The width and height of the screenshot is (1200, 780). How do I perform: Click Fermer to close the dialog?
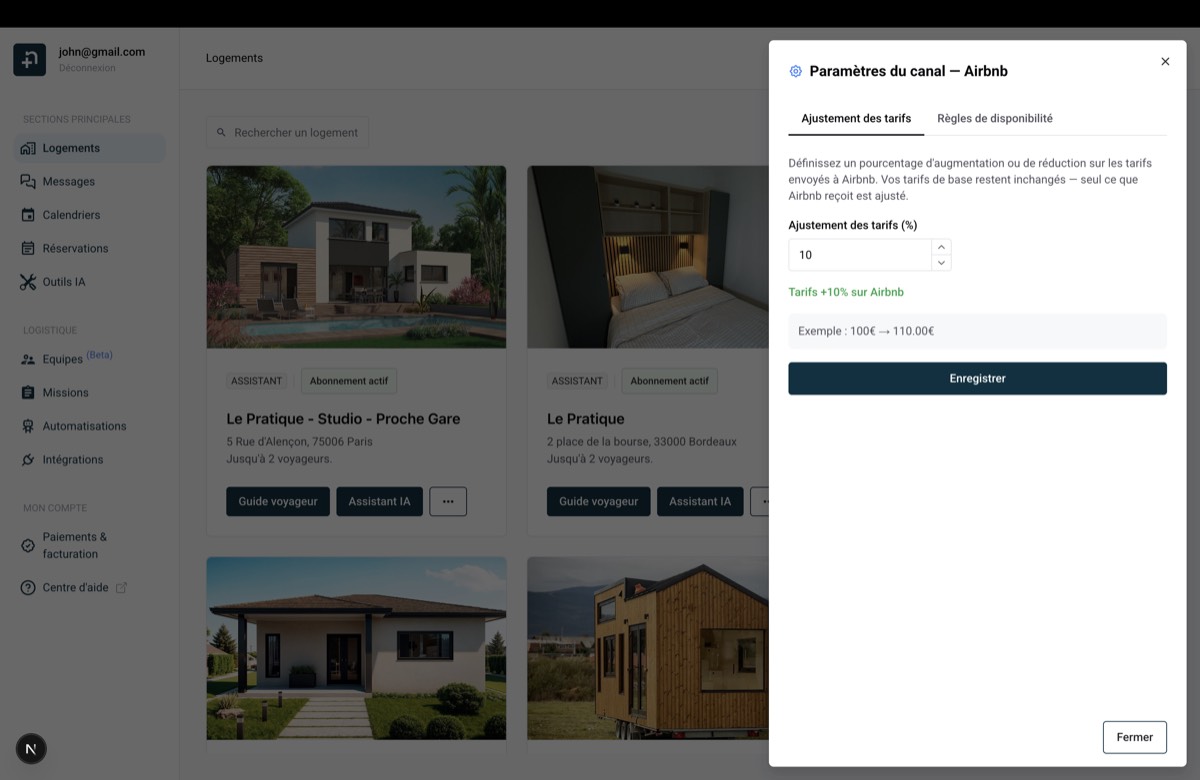[1134, 737]
